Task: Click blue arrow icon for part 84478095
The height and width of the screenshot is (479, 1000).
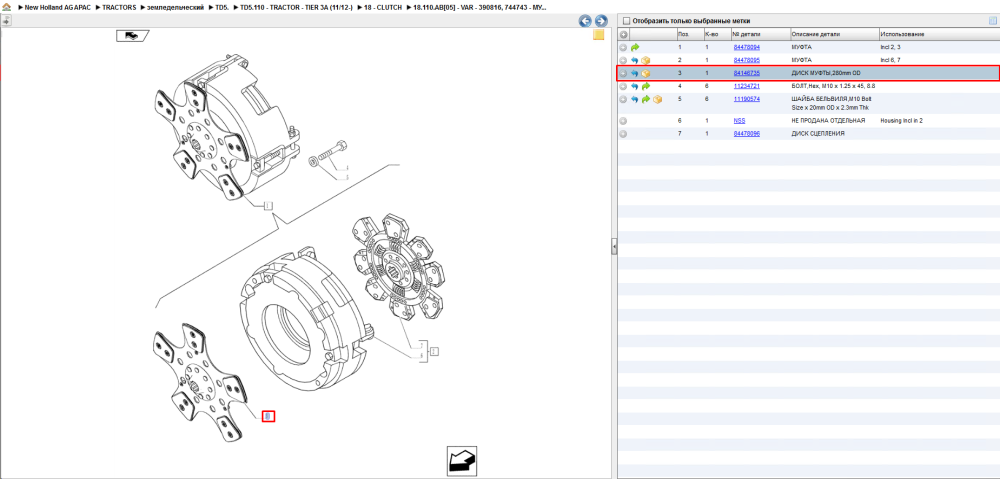Action: tap(635, 60)
